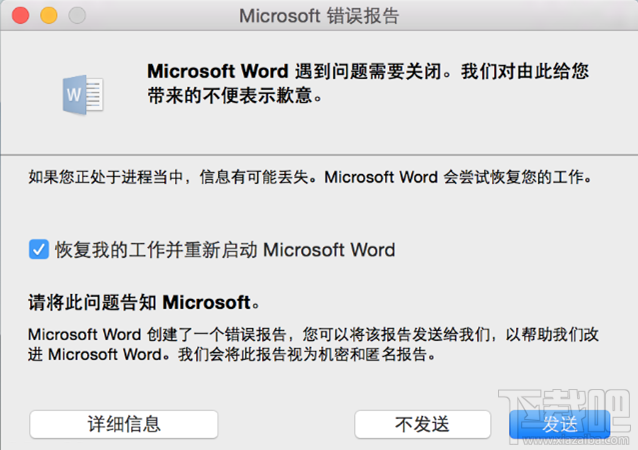The width and height of the screenshot is (638, 450).
Task: Click the heading 请将此问题告知 Microsoft。
Action: click(144, 303)
